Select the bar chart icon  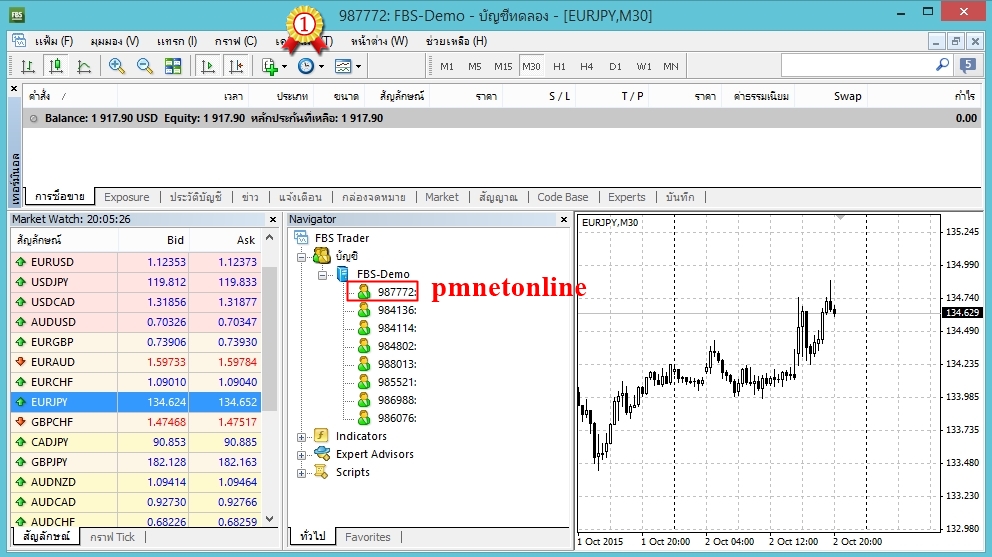(x=28, y=66)
